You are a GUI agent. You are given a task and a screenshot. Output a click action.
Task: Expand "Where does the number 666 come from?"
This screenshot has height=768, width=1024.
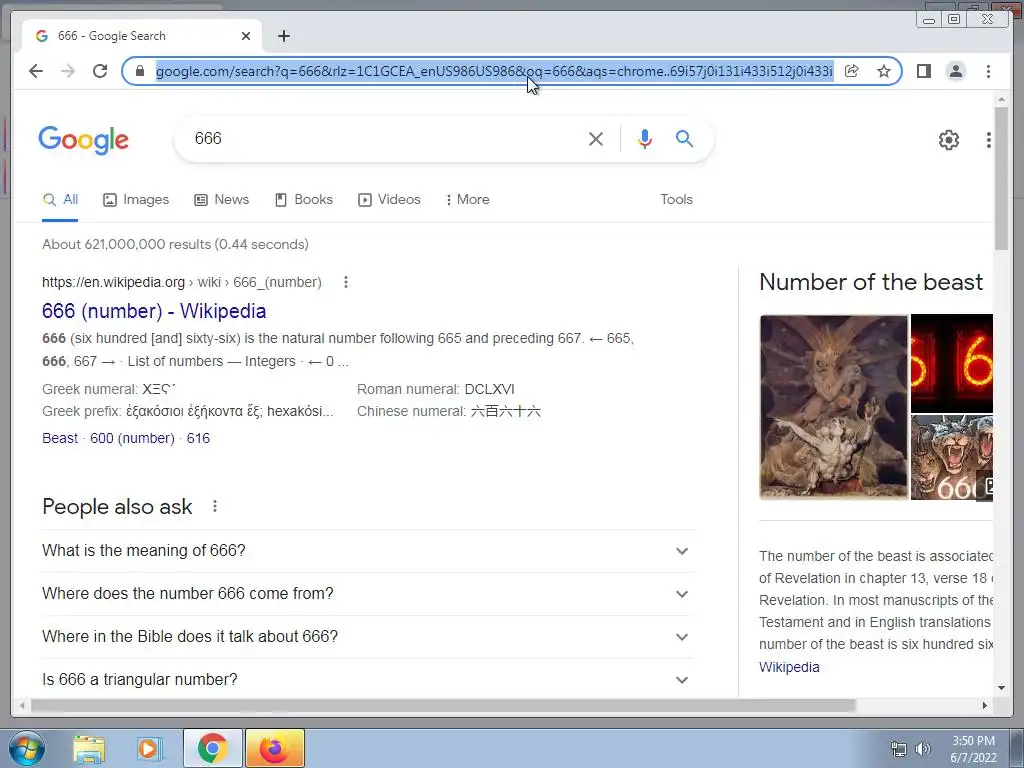point(368,594)
